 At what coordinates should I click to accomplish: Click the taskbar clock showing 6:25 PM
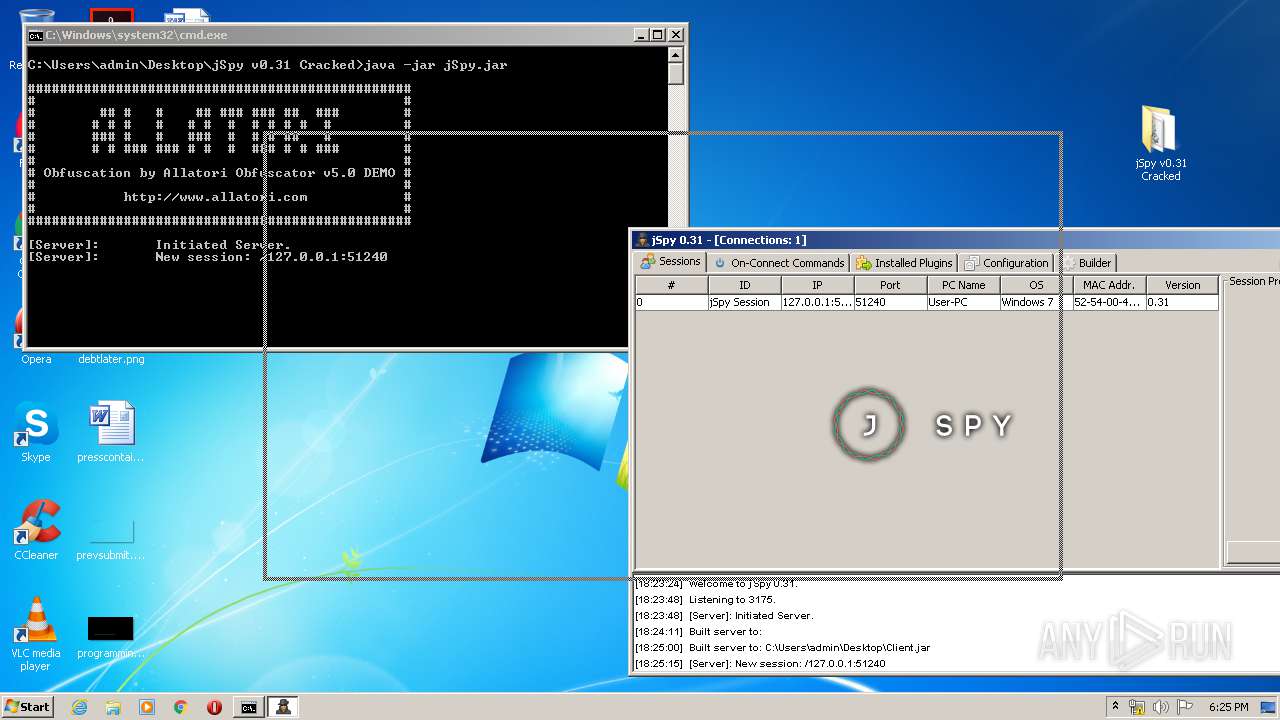pyautogui.click(x=1228, y=707)
